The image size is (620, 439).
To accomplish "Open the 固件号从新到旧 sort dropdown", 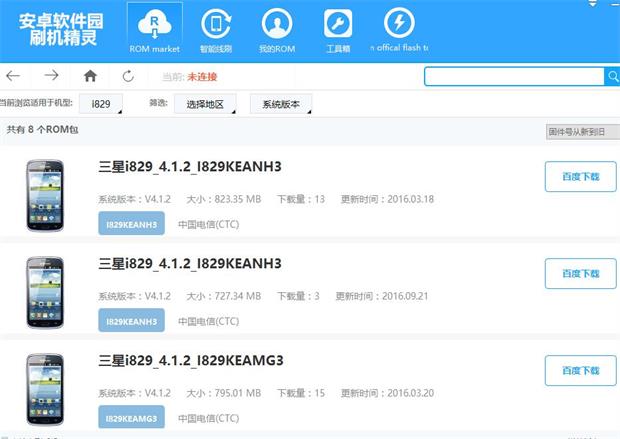I will (583, 132).
